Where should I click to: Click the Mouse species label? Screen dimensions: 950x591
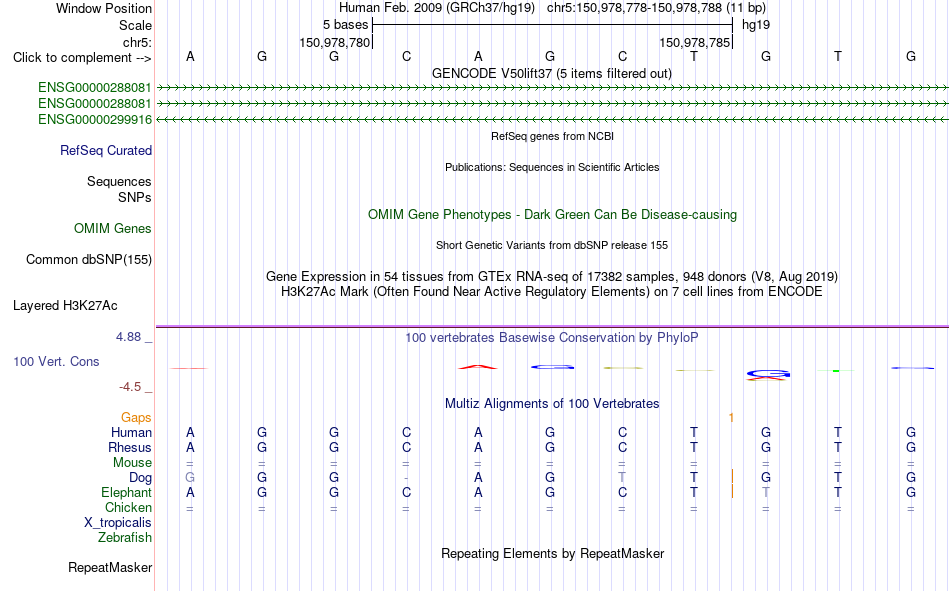coord(132,462)
